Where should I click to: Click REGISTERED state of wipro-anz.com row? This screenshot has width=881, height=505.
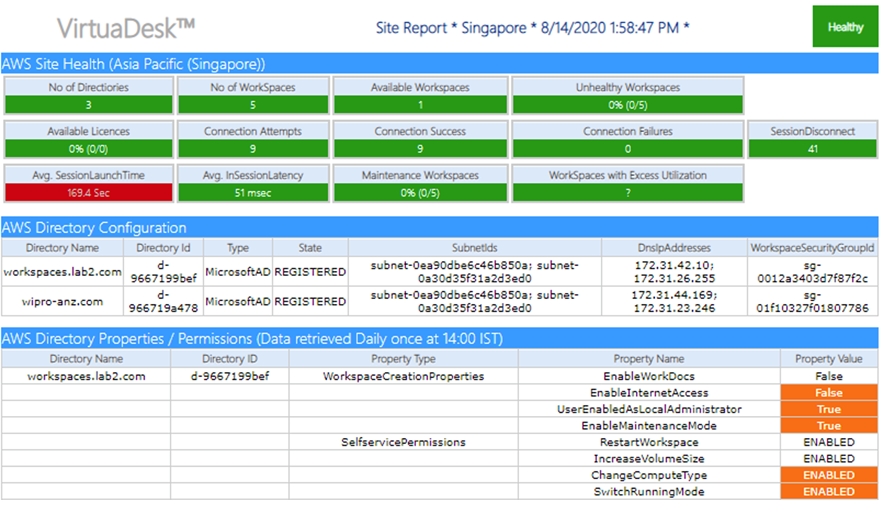tap(310, 301)
